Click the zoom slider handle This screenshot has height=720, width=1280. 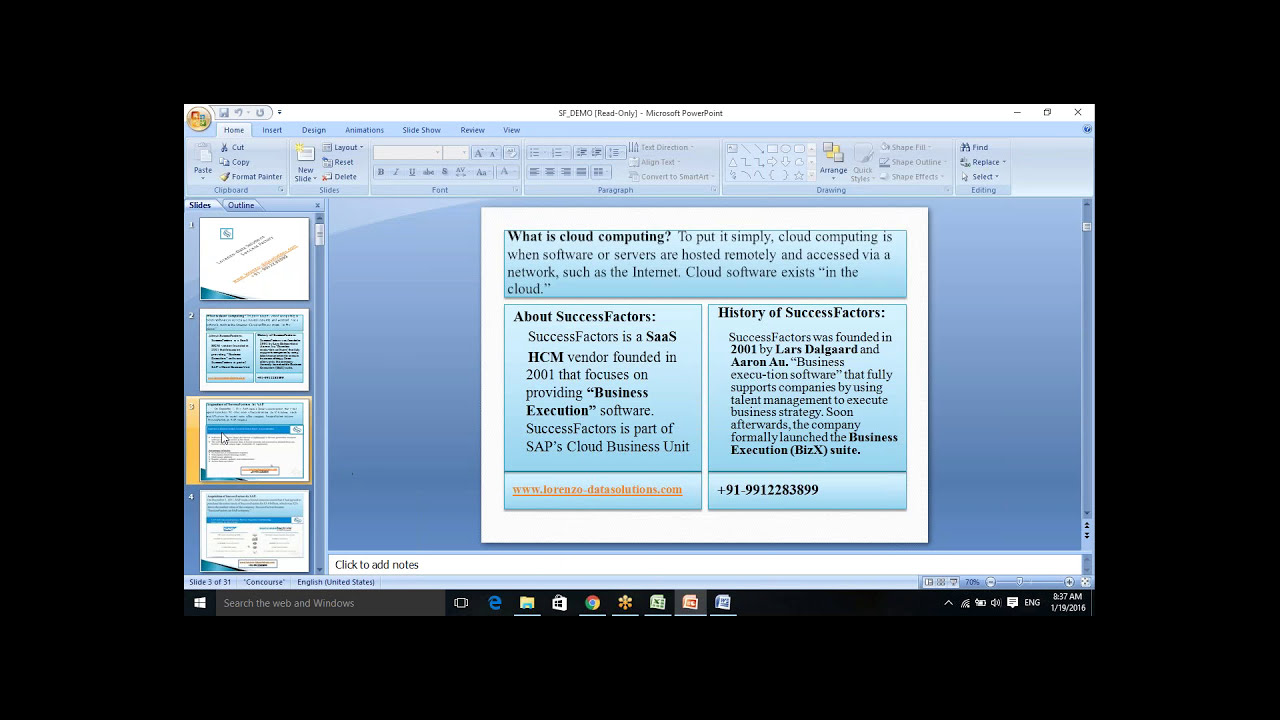[1019, 582]
